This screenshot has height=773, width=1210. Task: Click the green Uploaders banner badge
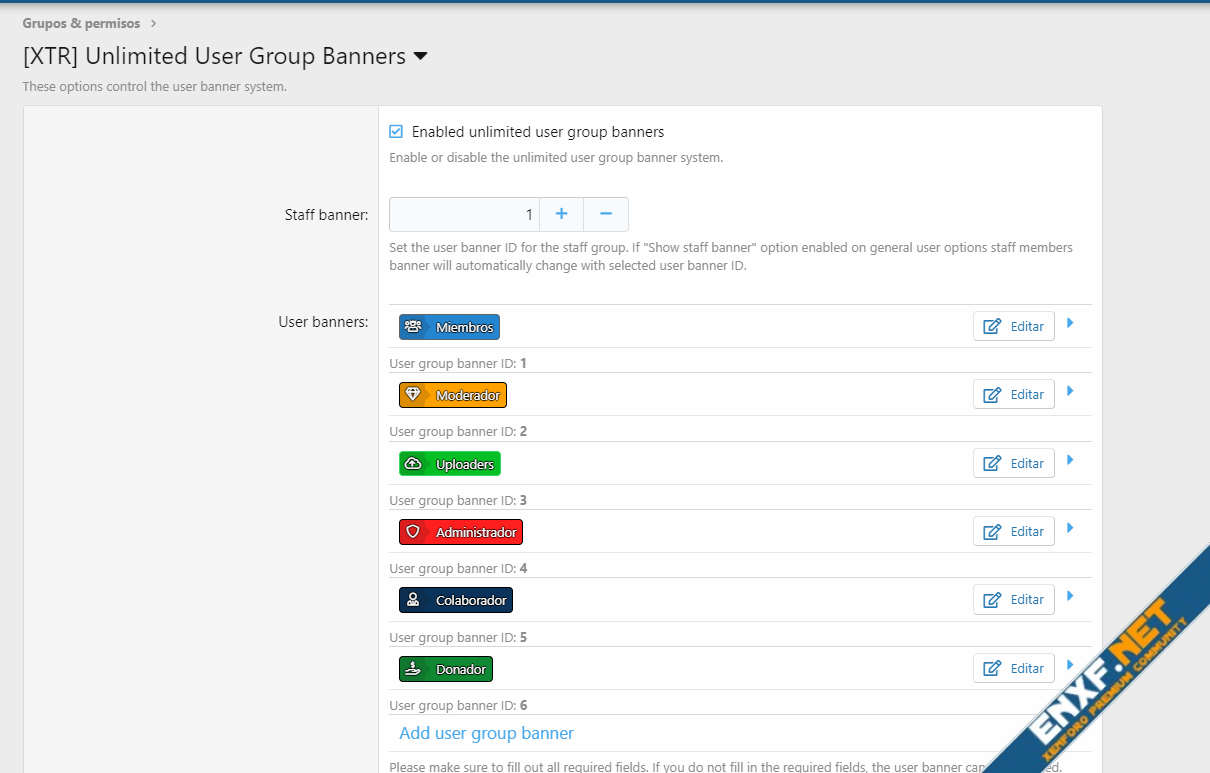click(449, 464)
